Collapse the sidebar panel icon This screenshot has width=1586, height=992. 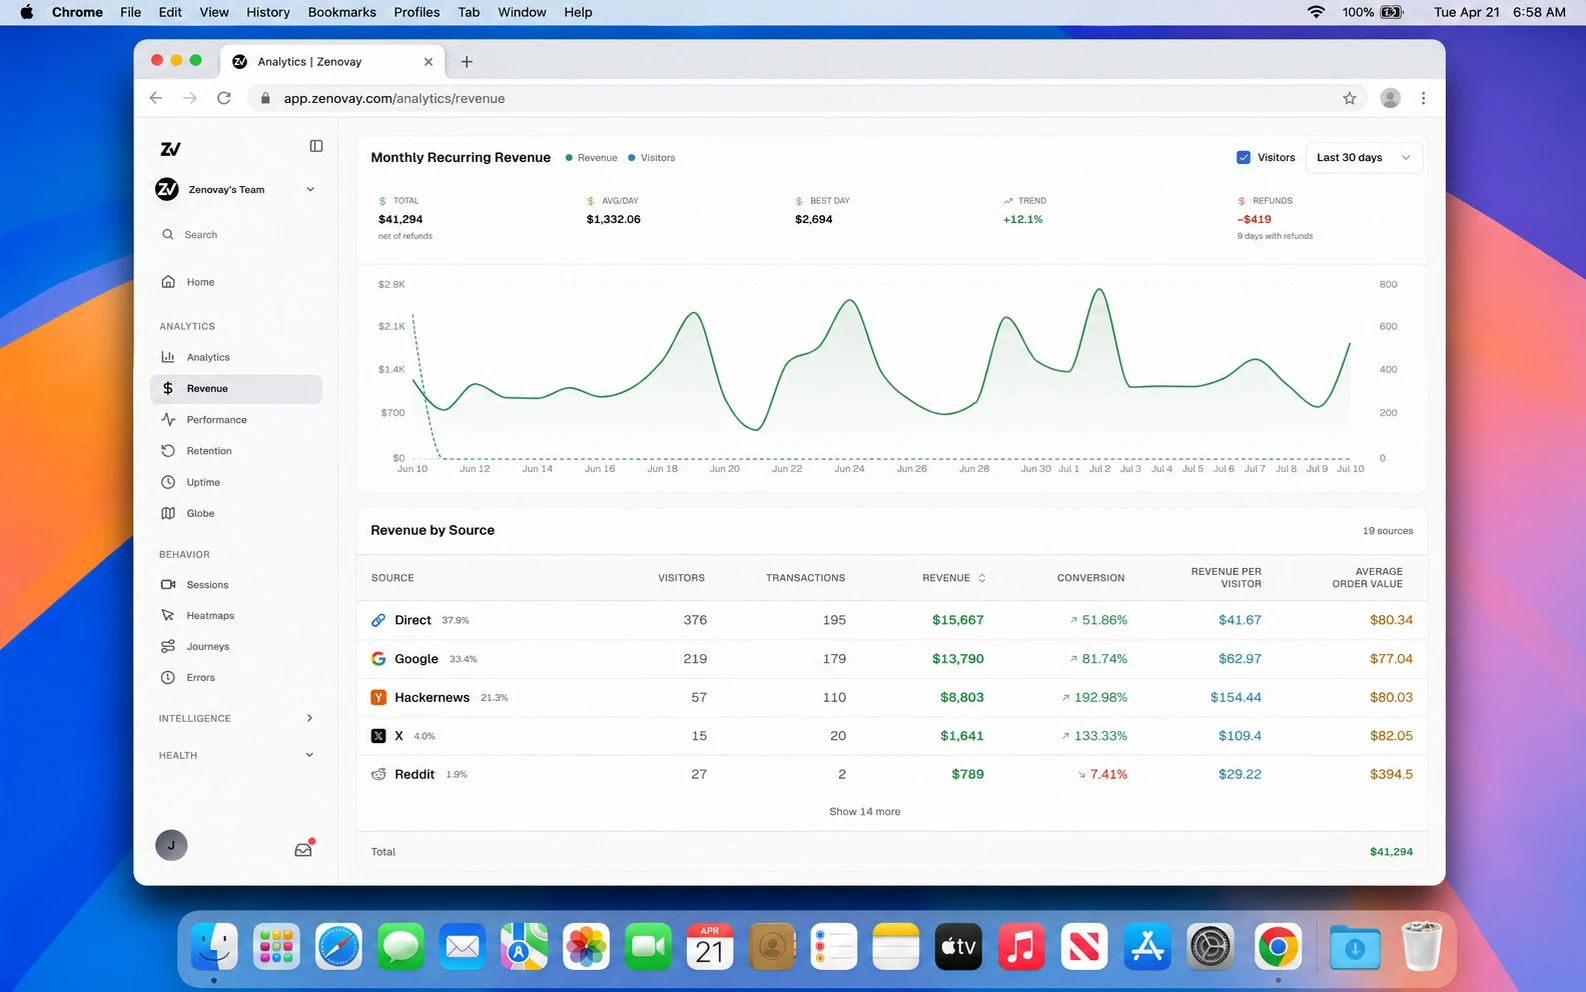(316, 146)
